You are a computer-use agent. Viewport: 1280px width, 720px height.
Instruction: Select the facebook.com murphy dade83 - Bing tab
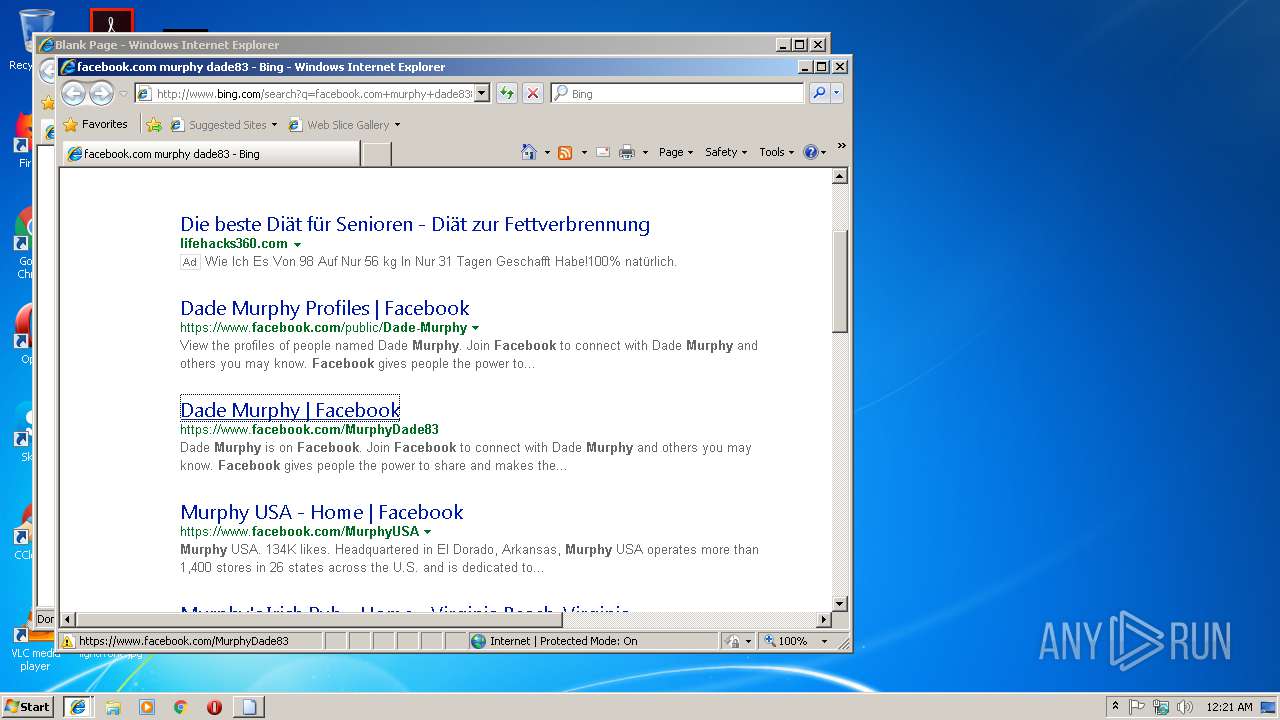pos(211,154)
